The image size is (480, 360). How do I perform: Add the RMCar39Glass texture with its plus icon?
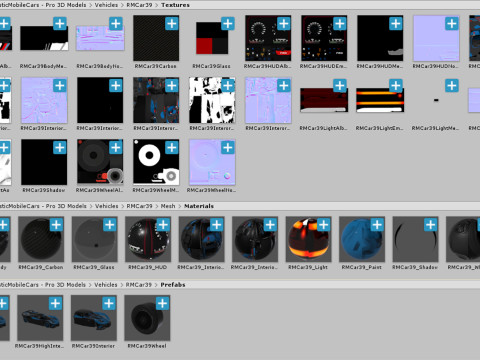click(228, 24)
